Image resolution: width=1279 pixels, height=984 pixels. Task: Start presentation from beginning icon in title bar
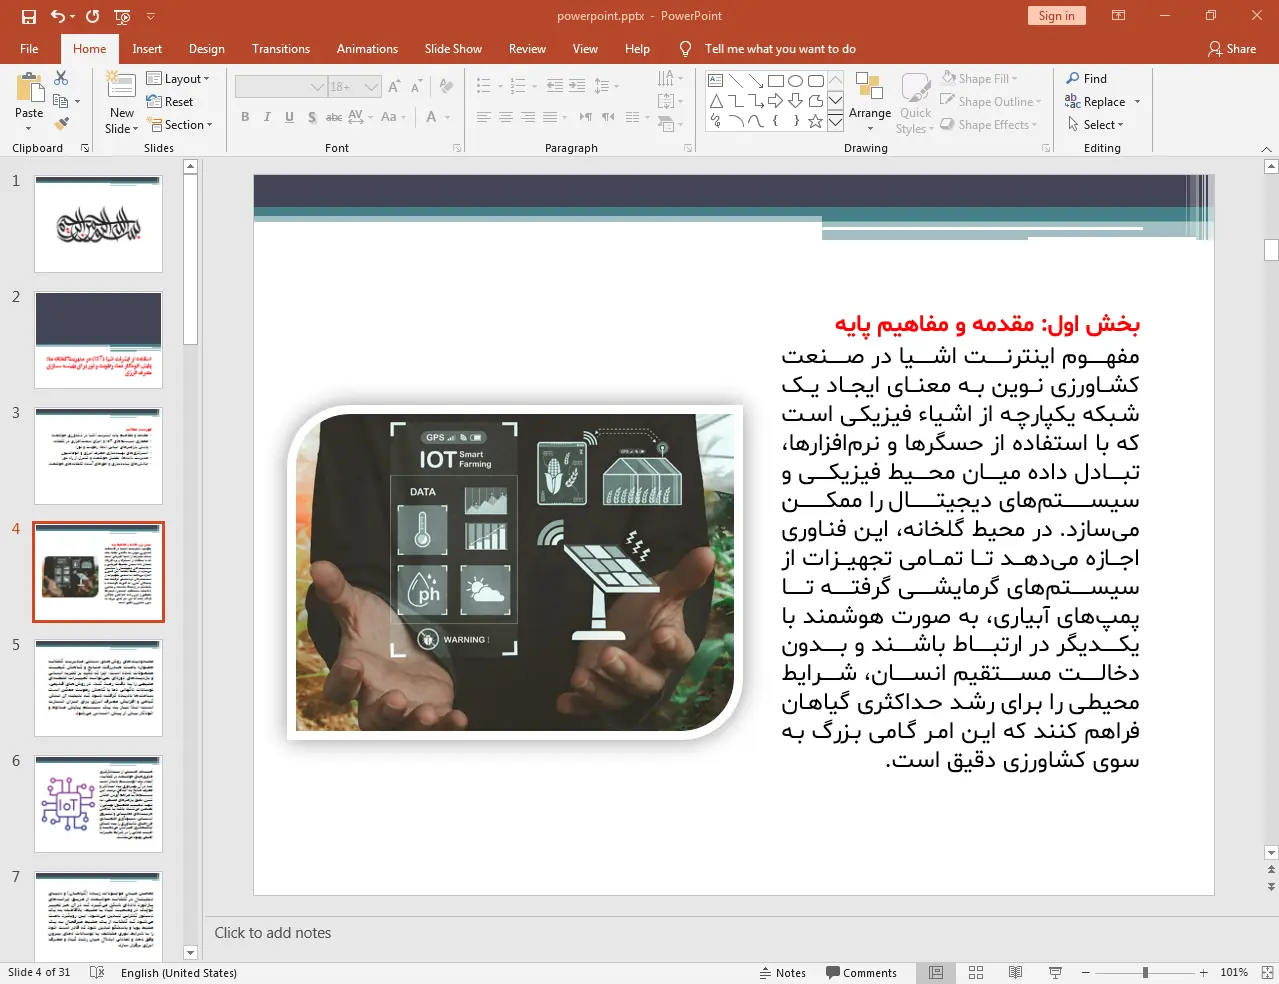[x=122, y=16]
